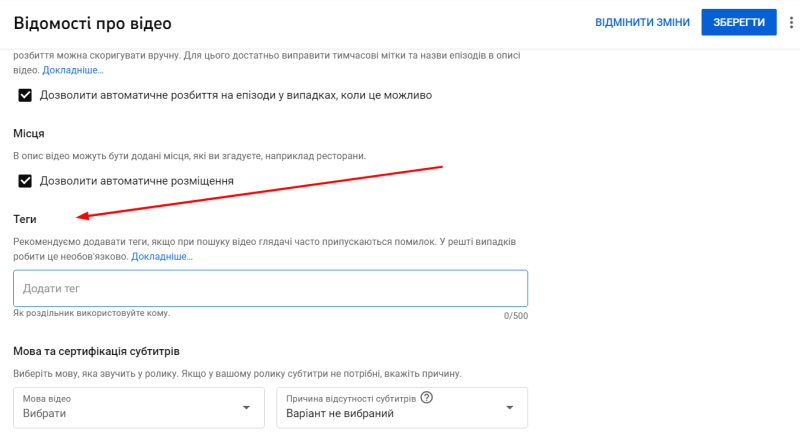Open the three-dot more options menu
Image resolution: width=800 pixels, height=439 pixels.
pyautogui.click(x=791, y=22)
